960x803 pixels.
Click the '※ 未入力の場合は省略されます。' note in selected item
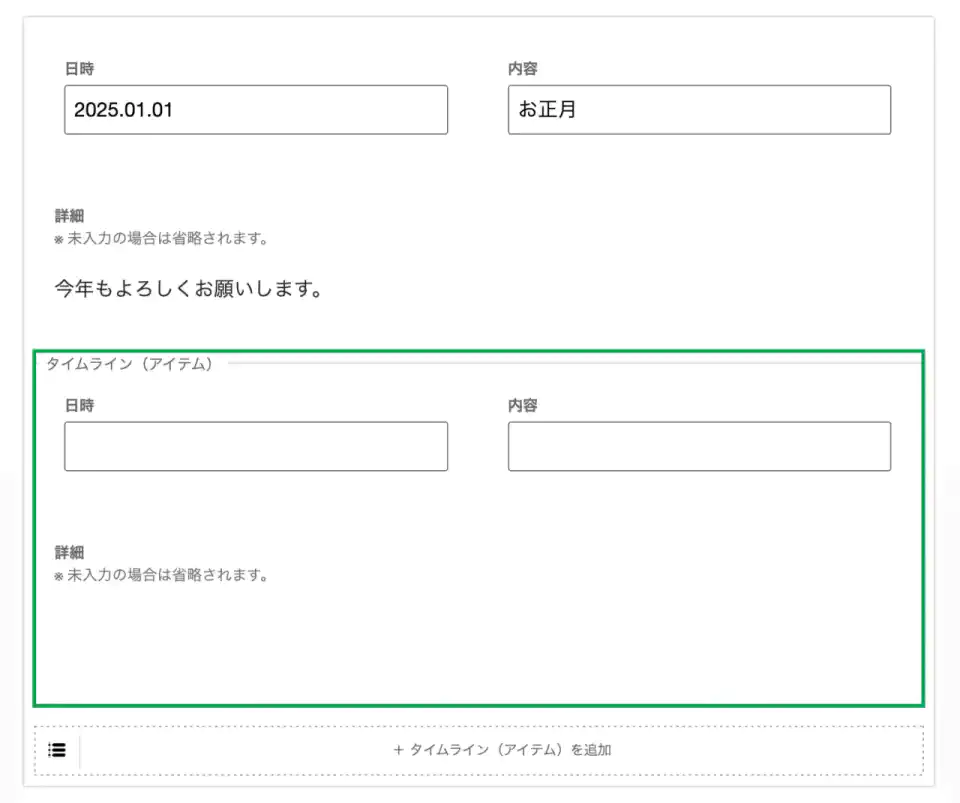pyautogui.click(x=160, y=575)
